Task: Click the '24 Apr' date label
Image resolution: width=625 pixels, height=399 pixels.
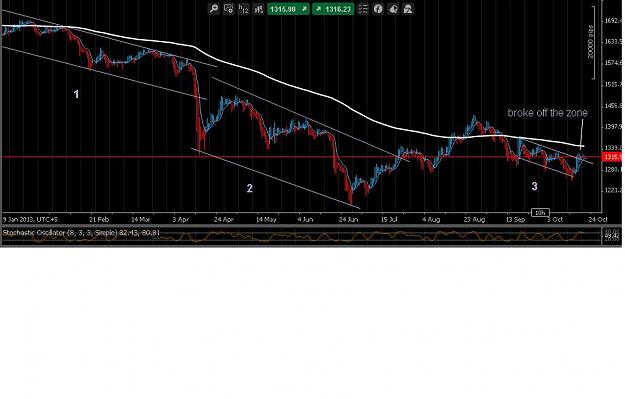Action: coord(224,220)
